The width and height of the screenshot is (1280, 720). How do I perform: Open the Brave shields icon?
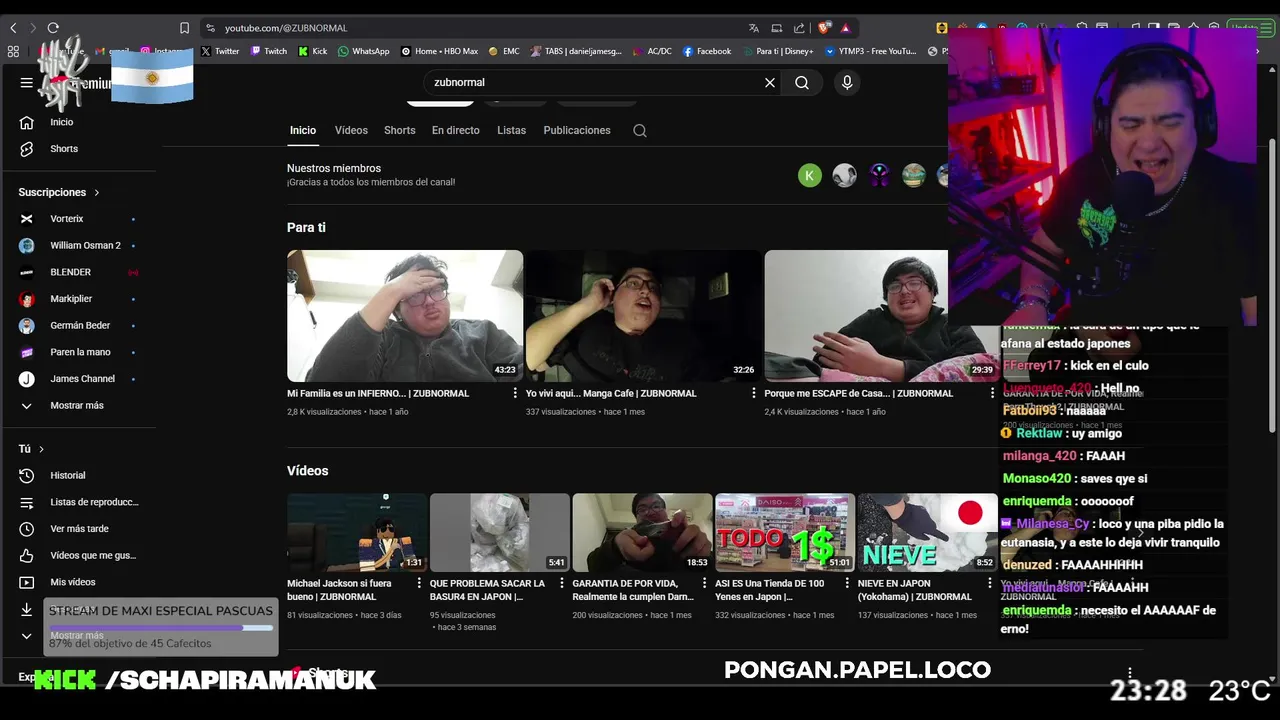pyautogui.click(x=824, y=28)
